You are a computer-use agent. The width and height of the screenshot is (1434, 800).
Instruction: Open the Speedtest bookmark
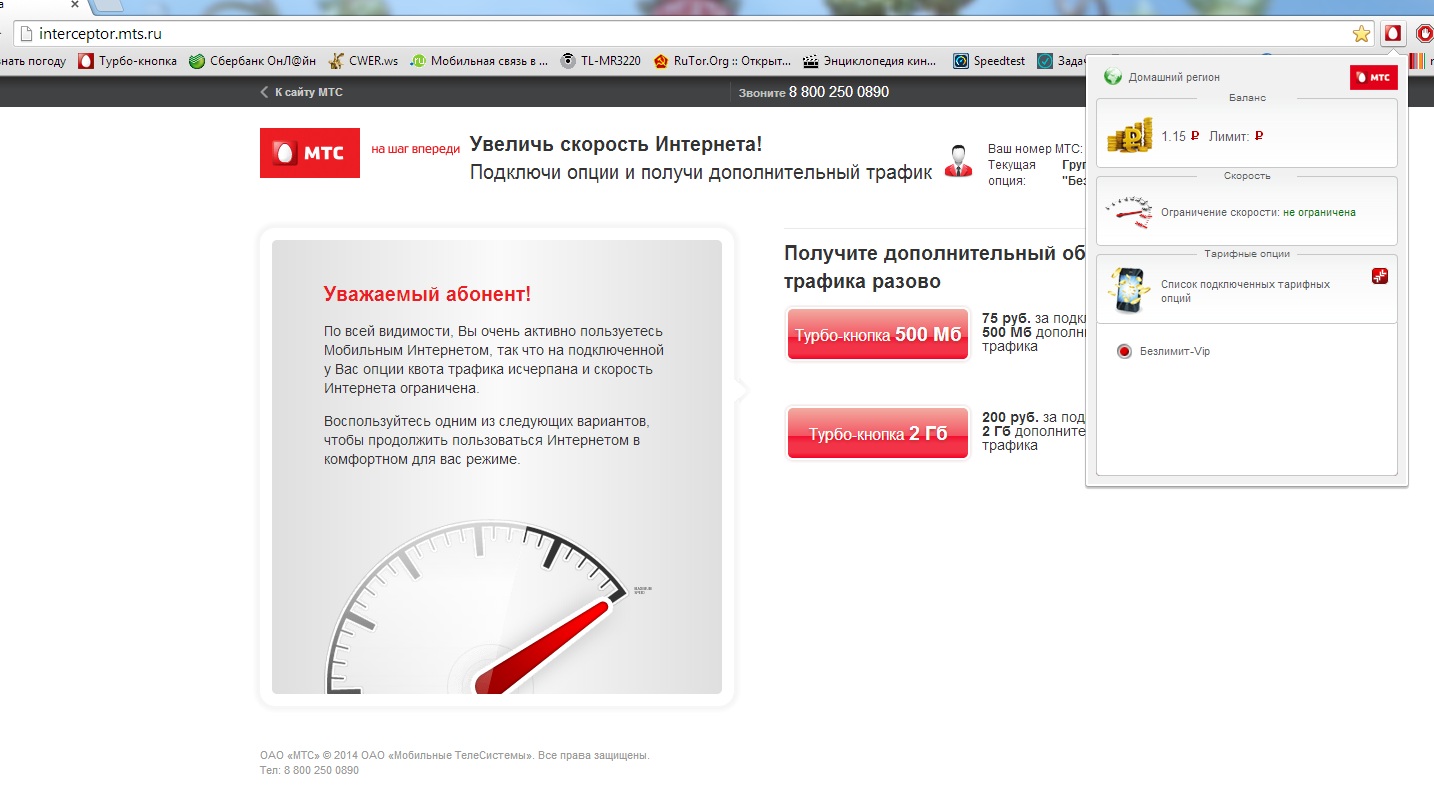pyautogui.click(x=989, y=61)
